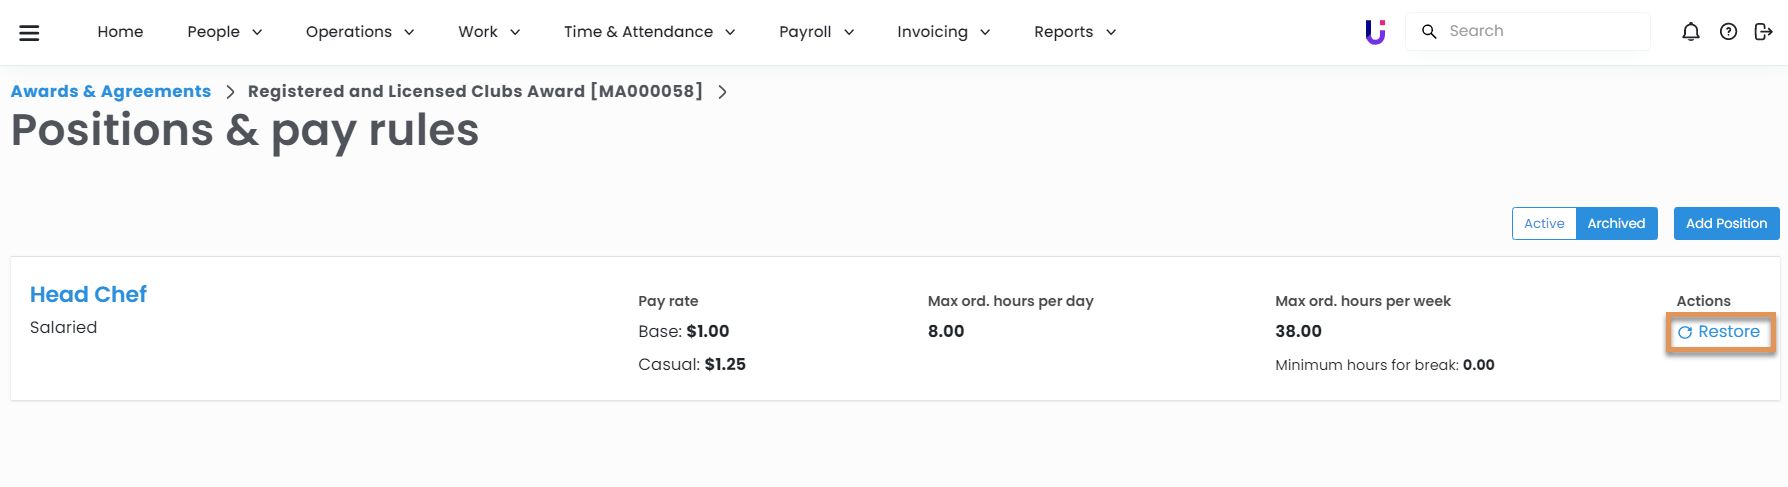Viewport: 1788px width, 487px height.
Task: Open the help question mark icon
Action: pos(1728,32)
